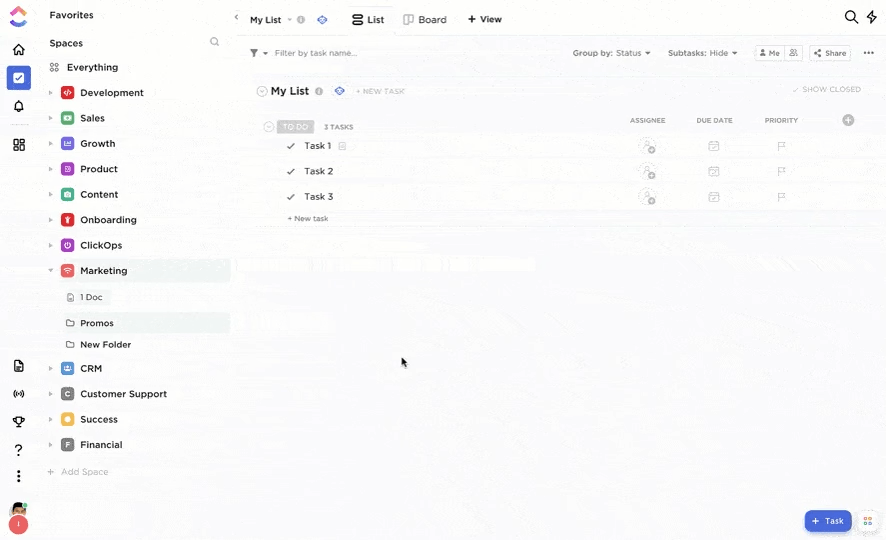Open the apps grid icon at bottom right
This screenshot has width=886, height=540.
[x=868, y=521]
